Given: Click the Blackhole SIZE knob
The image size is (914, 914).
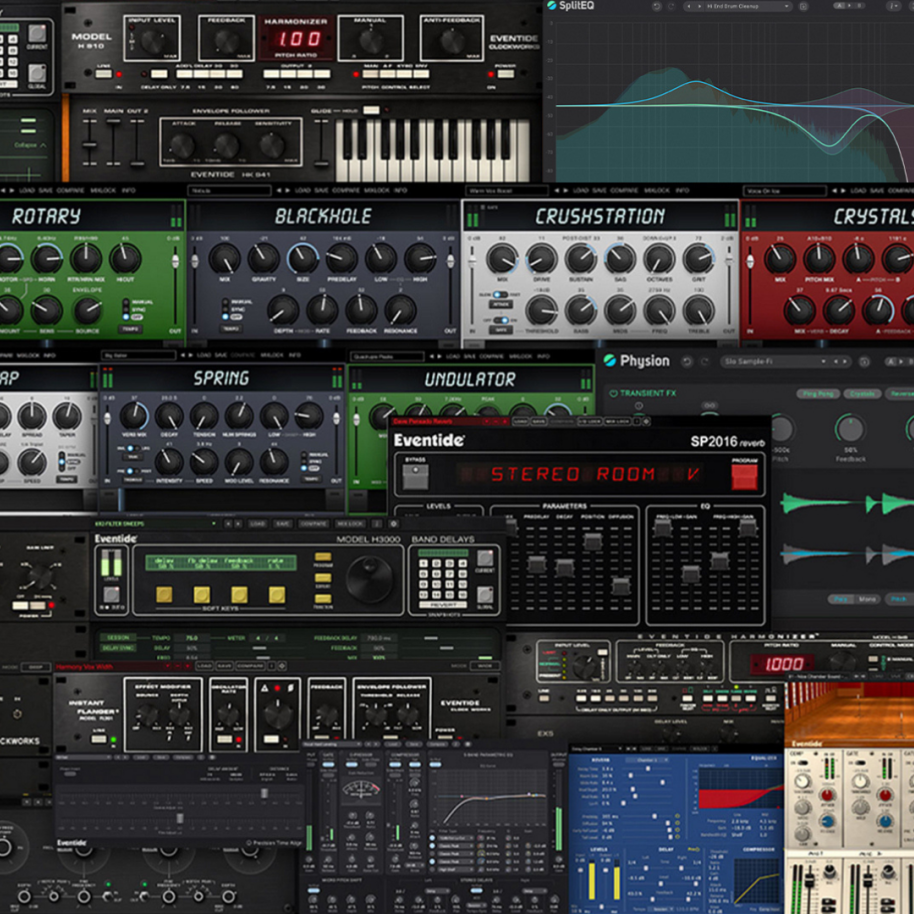Looking at the screenshot, I should 303,258.
